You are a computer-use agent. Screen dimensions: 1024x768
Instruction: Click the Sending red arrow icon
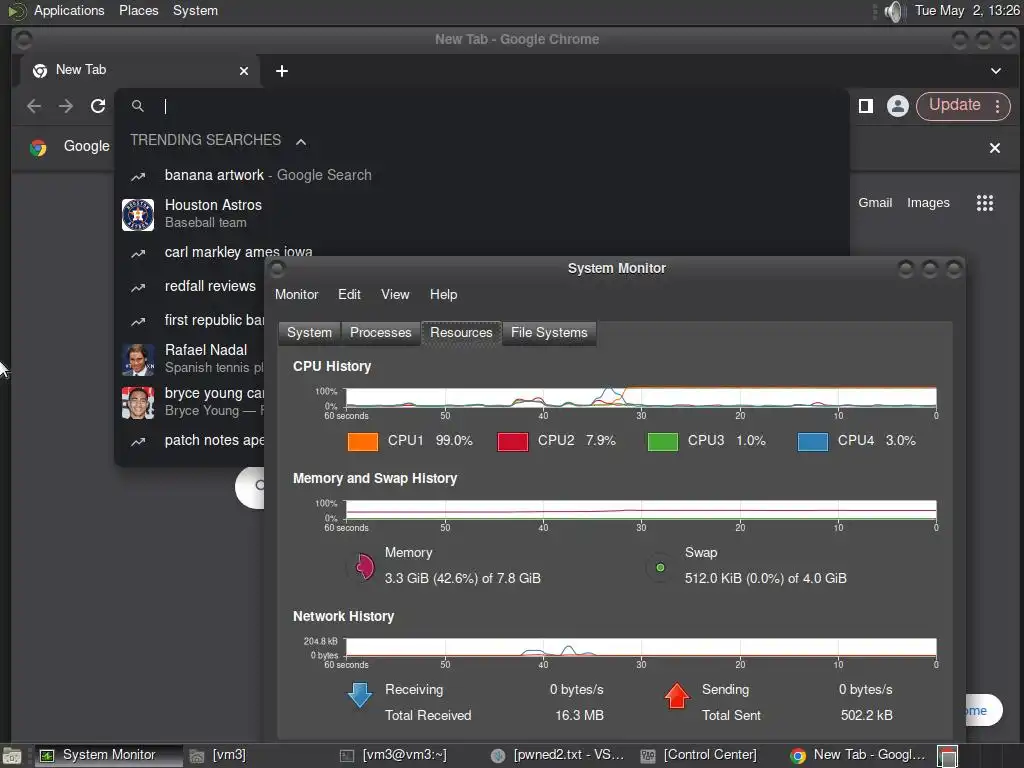(x=677, y=696)
